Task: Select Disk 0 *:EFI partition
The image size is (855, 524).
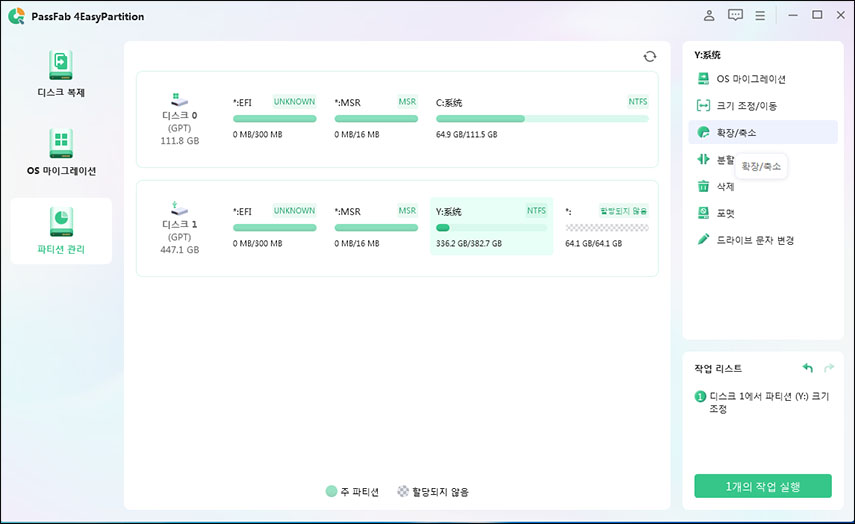Action: [274, 118]
